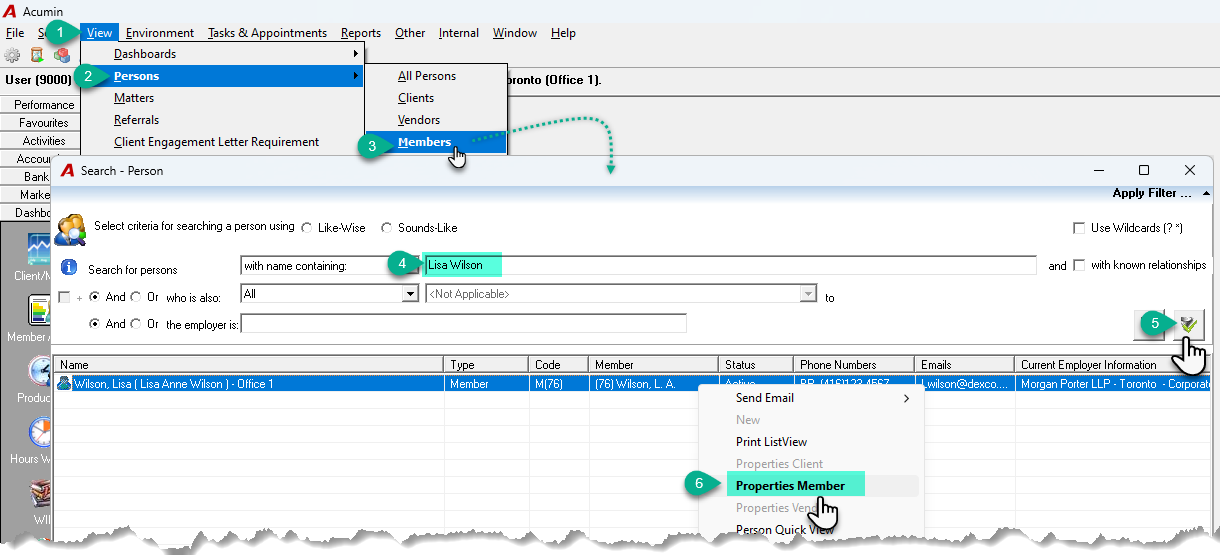The height and width of the screenshot is (555, 1220).
Task: Click the hourglass timer toolbar icon
Action: tap(37, 55)
